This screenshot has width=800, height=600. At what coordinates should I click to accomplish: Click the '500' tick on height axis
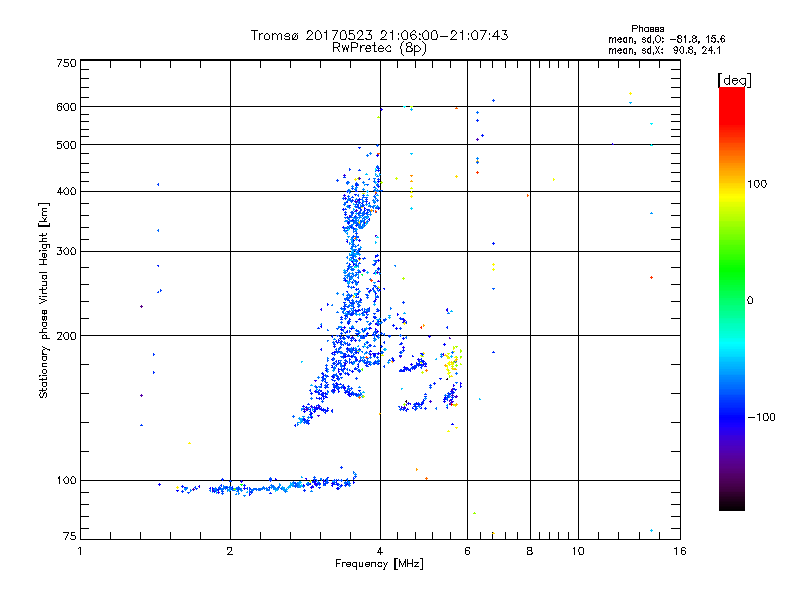pos(66,145)
